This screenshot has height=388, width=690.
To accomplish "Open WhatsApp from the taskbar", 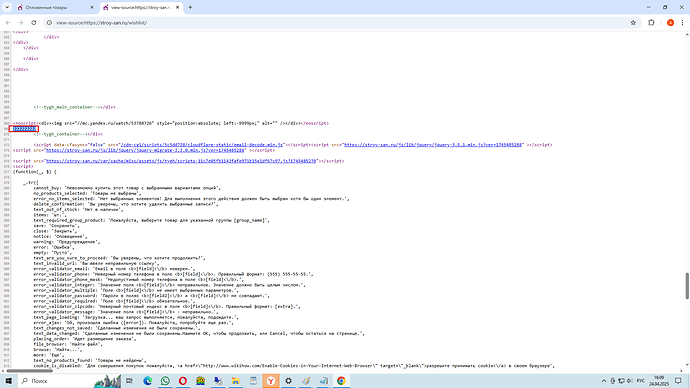I will 165,381.
